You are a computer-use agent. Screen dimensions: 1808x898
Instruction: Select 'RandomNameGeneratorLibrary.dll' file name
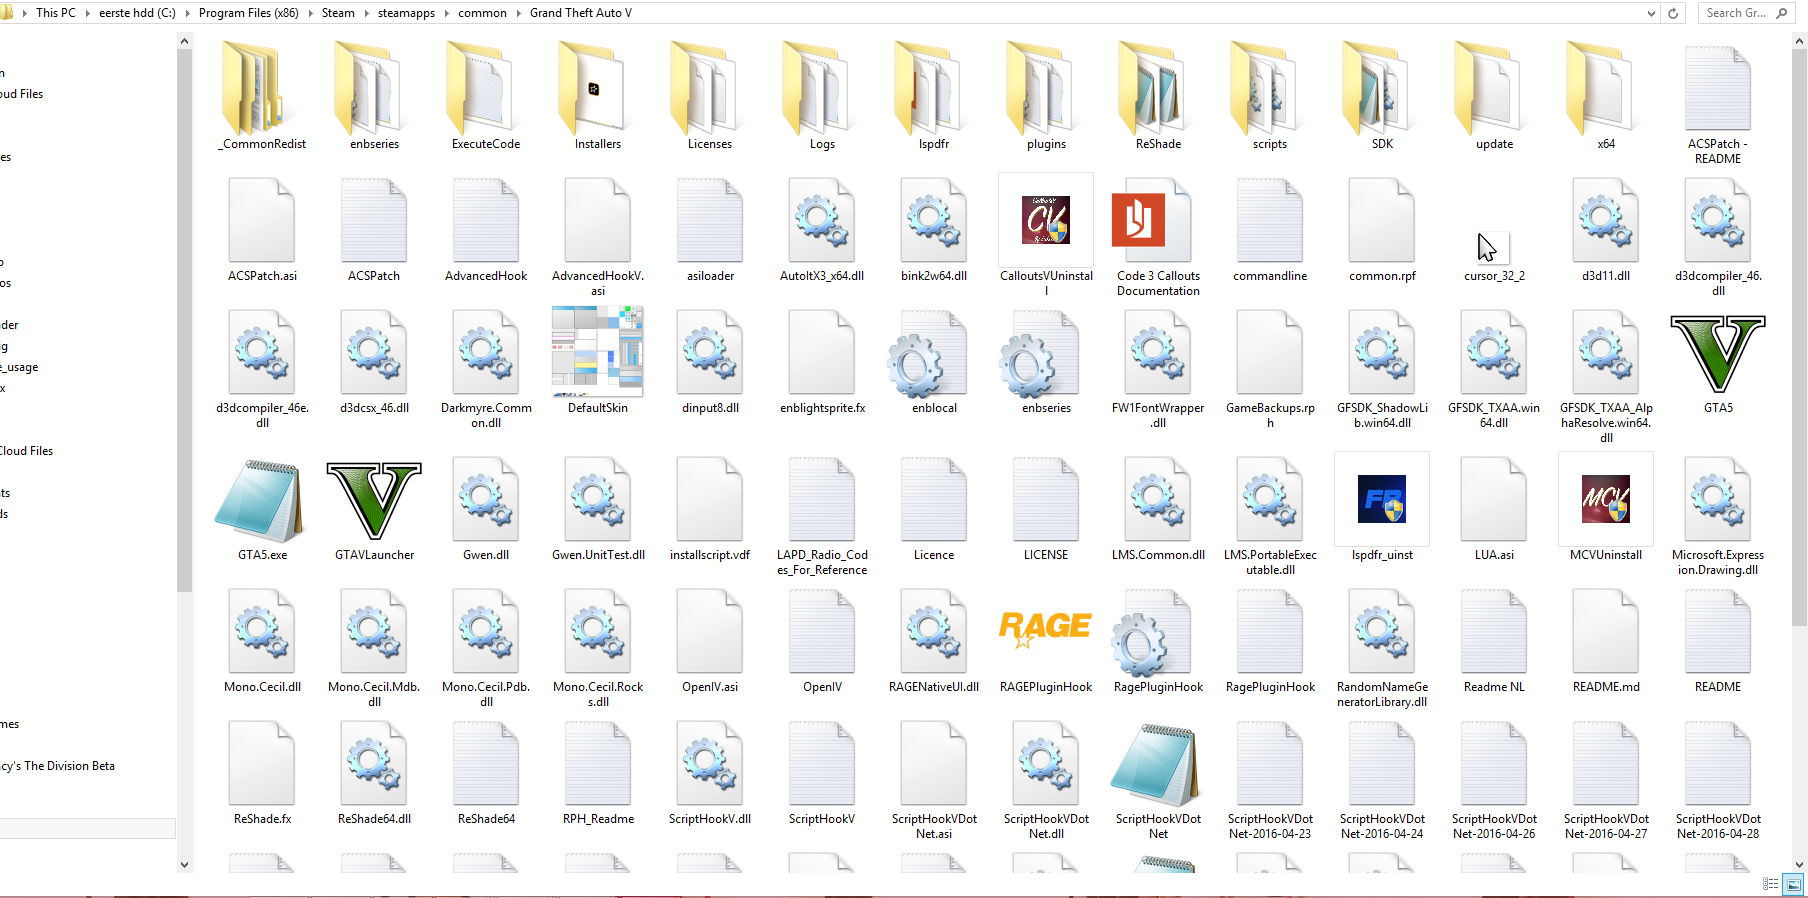pos(1382,694)
